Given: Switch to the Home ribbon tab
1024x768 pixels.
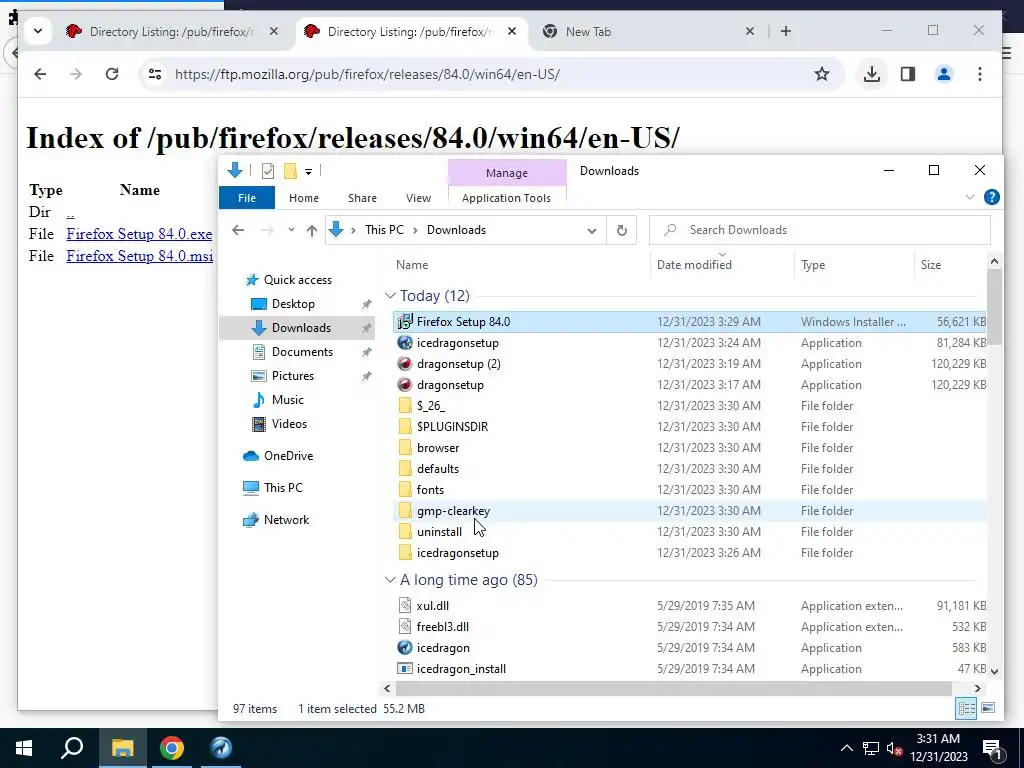Looking at the screenshot, I should click(x=304, y=198).
